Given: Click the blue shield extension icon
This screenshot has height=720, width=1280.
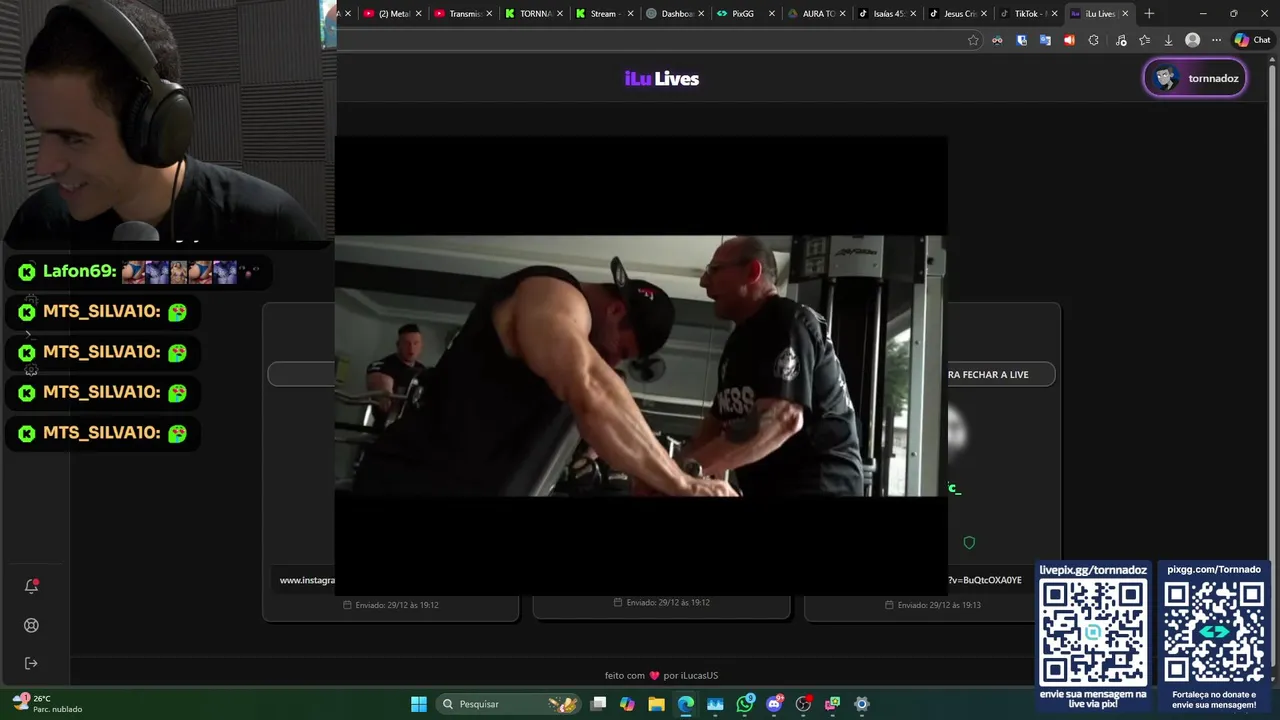Looking at the screenshot, I should click(1021, 40).
